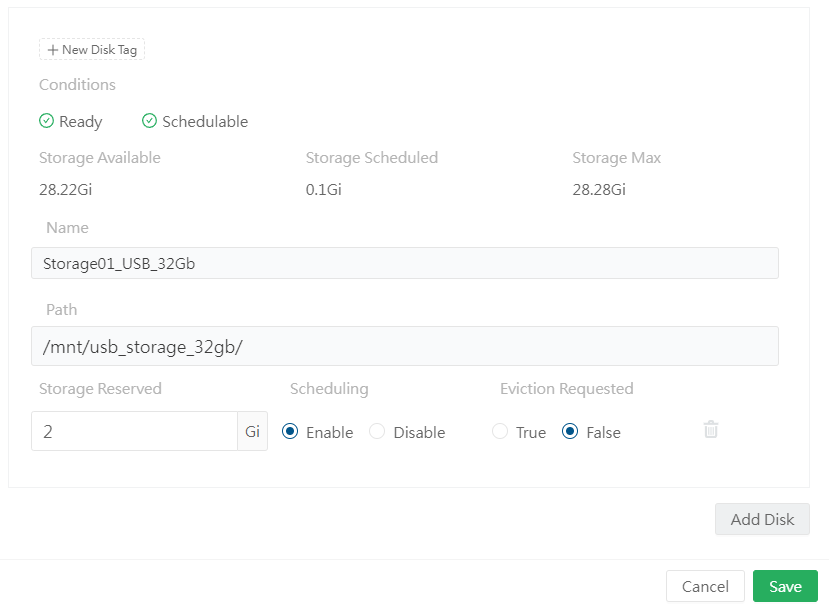Click the Eviction Requested label
829x610 pixels.
coord(566,389)
